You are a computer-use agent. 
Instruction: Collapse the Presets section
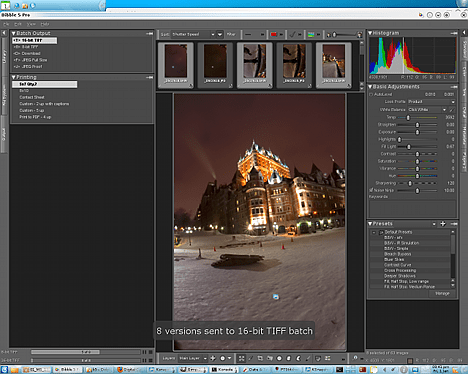[x=370, y=224]
